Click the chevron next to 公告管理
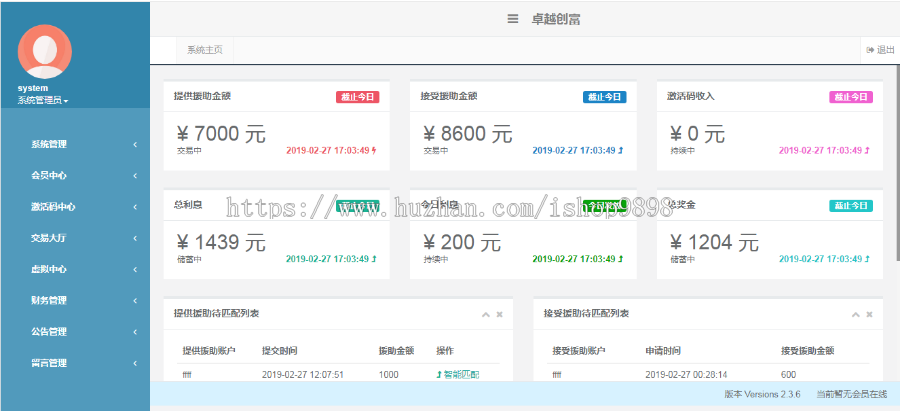The image size is (900, 411). click(135, 332)
